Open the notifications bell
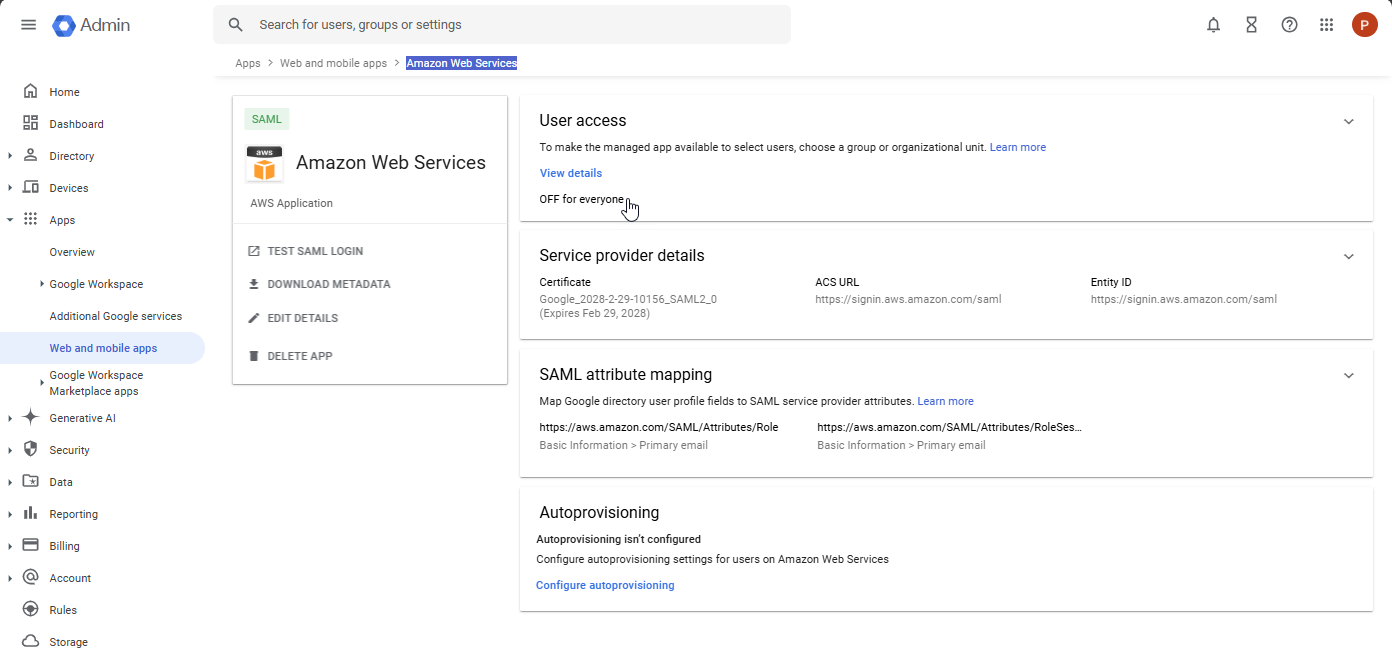The image size is (1392, 655). click(1213, 25)
